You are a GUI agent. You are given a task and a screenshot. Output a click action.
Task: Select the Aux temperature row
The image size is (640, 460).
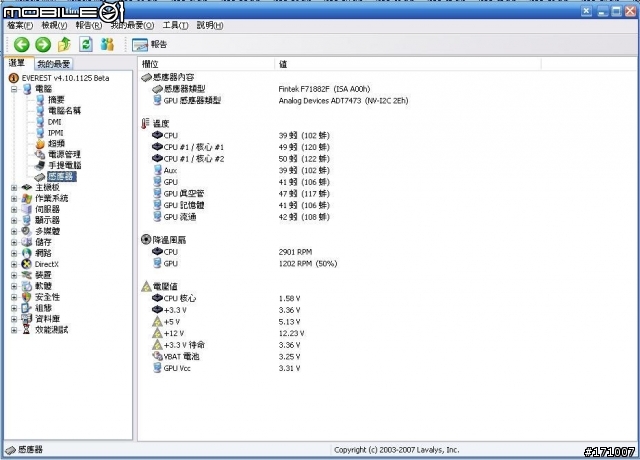click(x=241, y=170)
